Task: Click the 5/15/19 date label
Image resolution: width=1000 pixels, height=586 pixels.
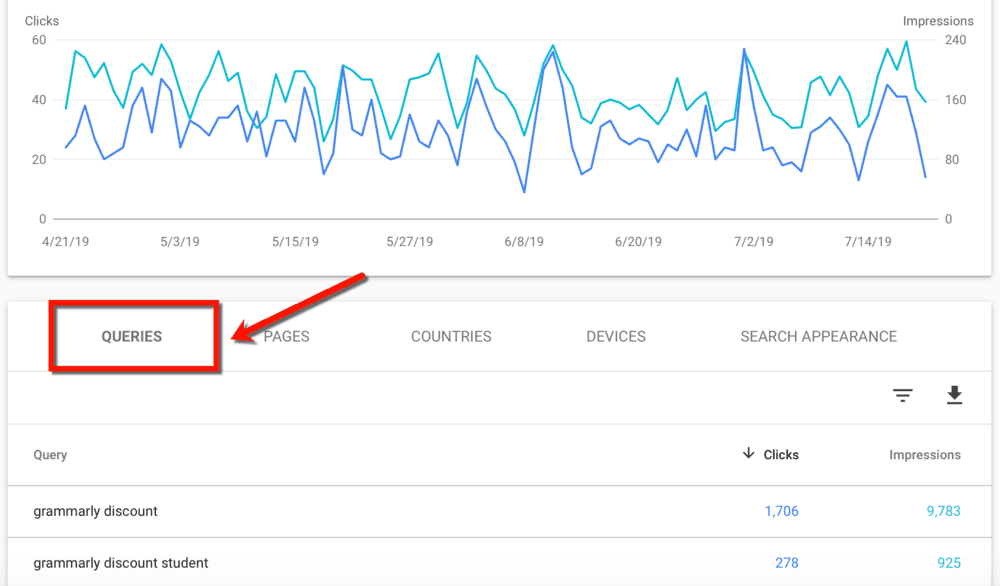Action: click(295, 242)
